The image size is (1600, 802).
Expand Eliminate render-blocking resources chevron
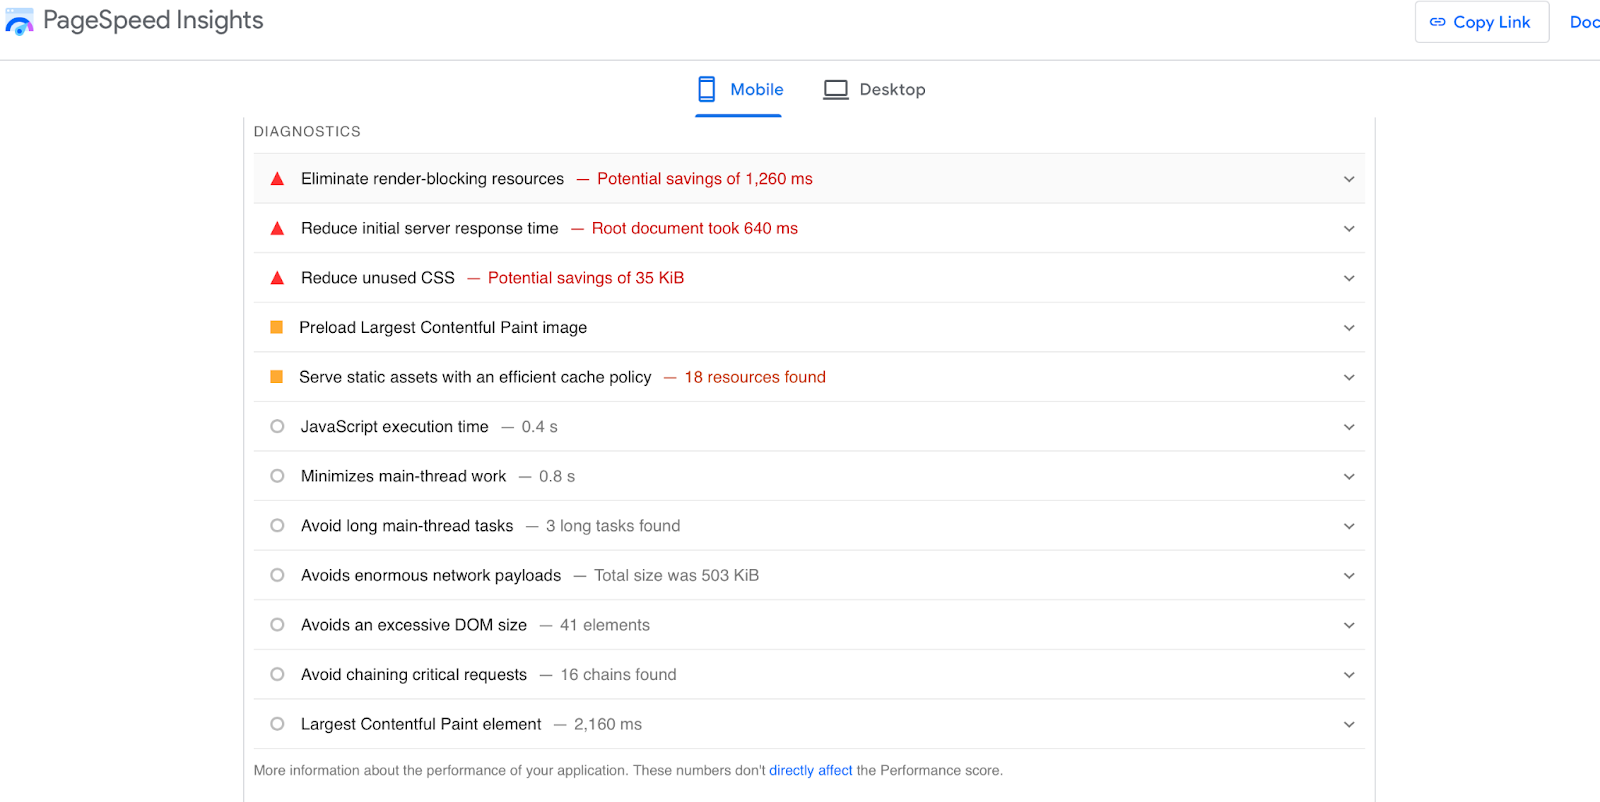pyautogui.click(x=1349, y=179)
